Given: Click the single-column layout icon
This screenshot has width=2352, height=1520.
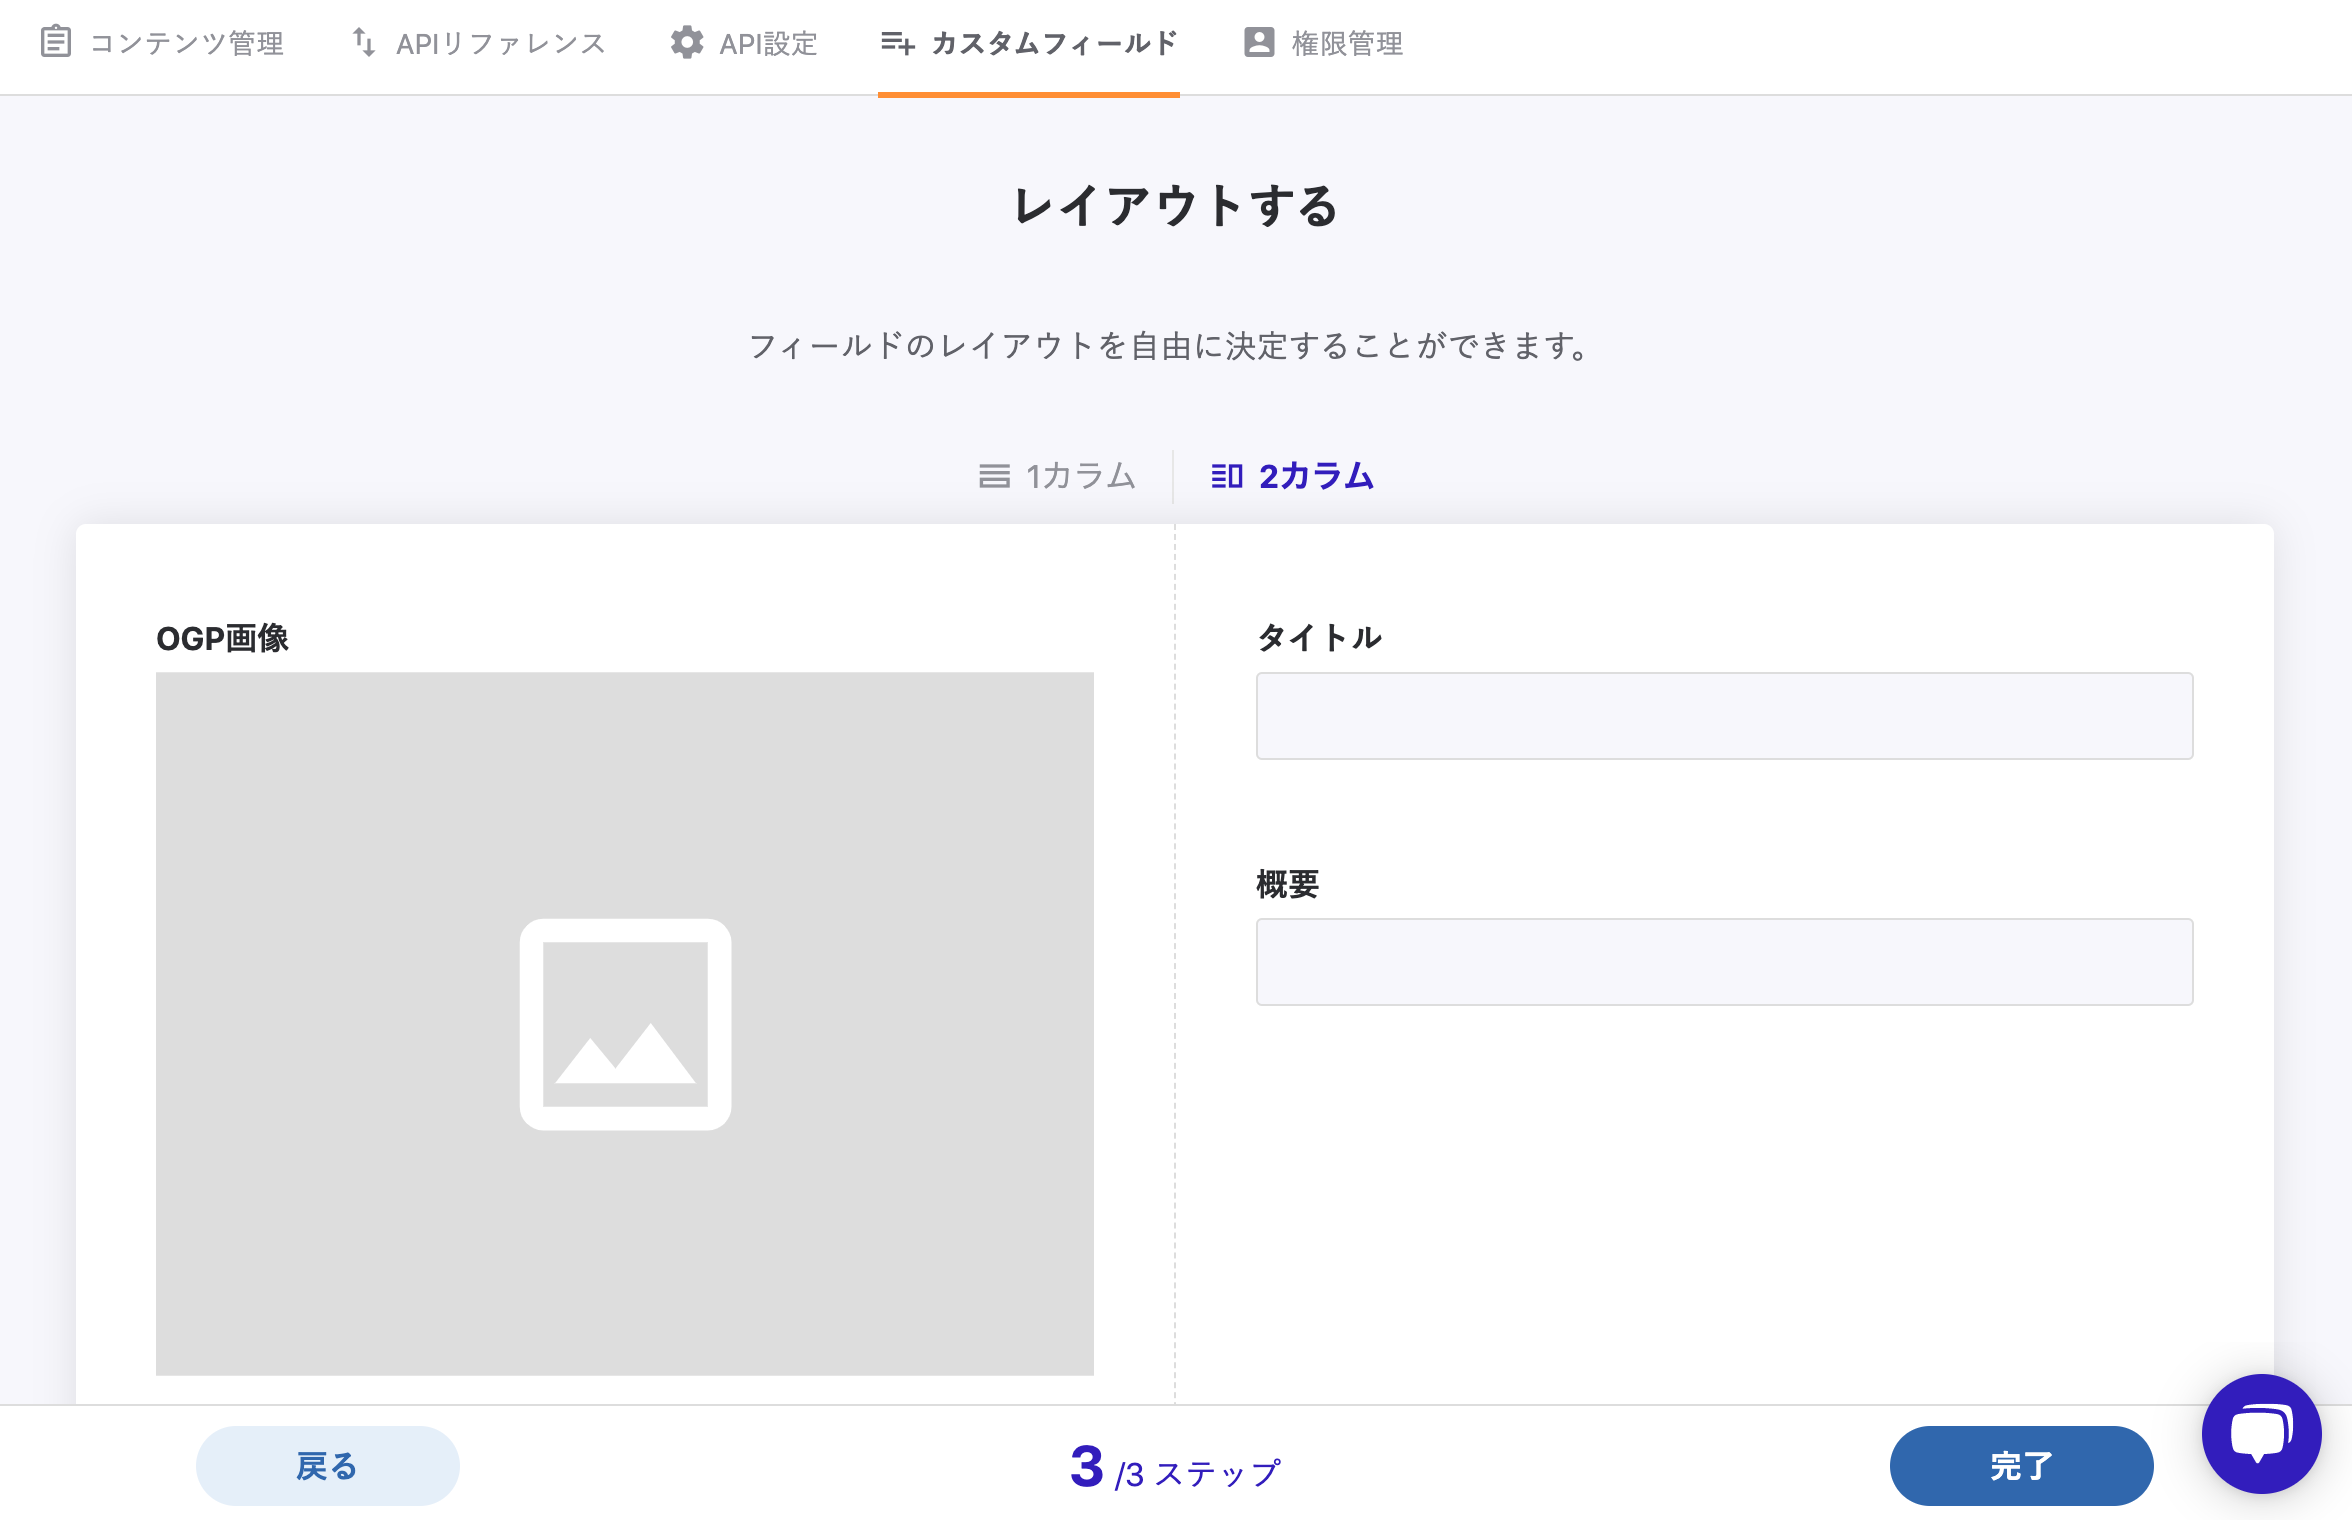Looking at the screenshot, I should click(994, 476).
